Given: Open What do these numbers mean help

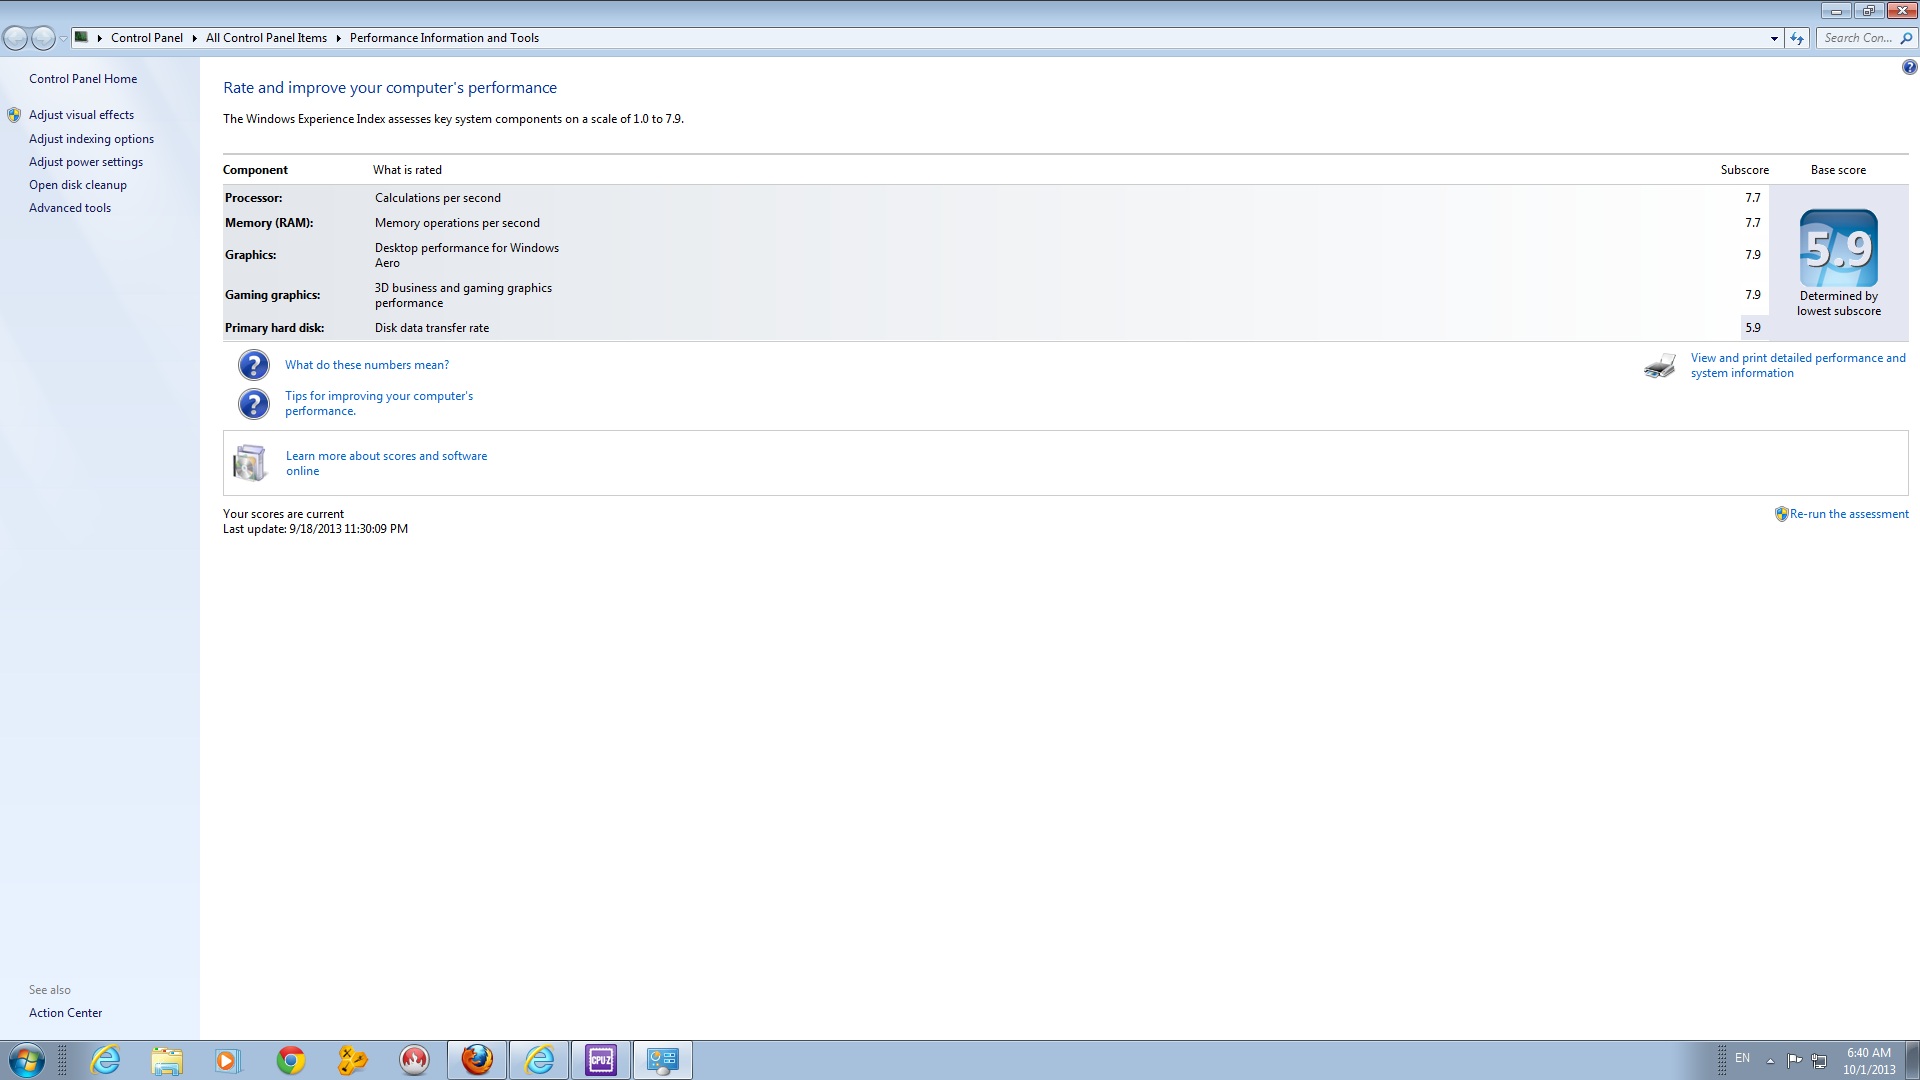Looking at the screenshot, I should [367, 364].
